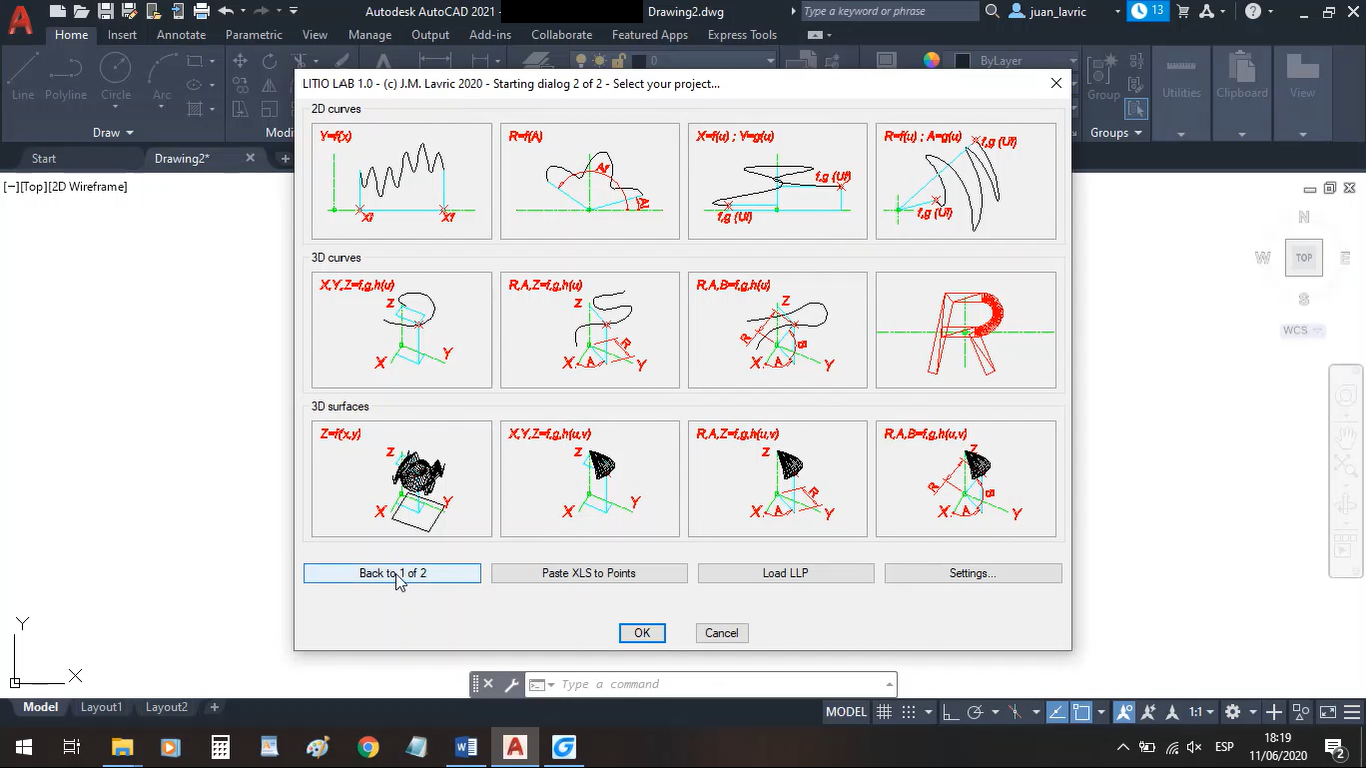
Task: Click the New drawing icon in Quick Access
Action: point(57,11)
